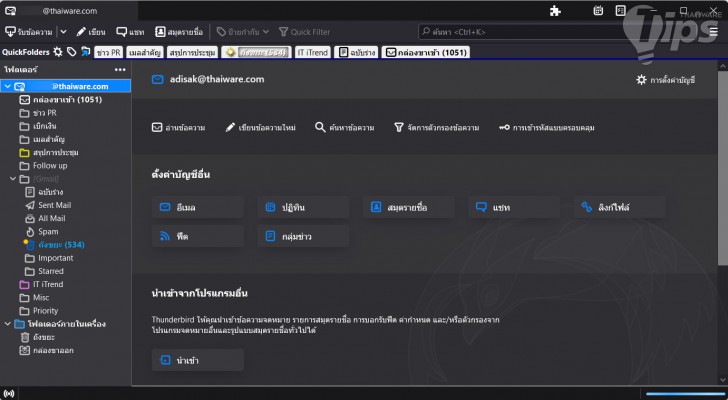Select the Sent Mail folder

(48, 205)
